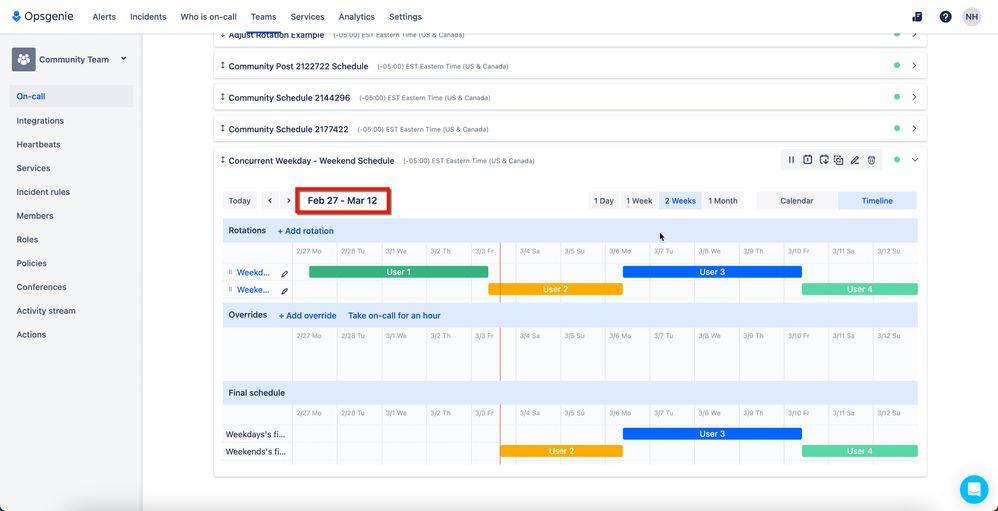Click reorder handle of Community Schedule 2177422

point(223,129)
